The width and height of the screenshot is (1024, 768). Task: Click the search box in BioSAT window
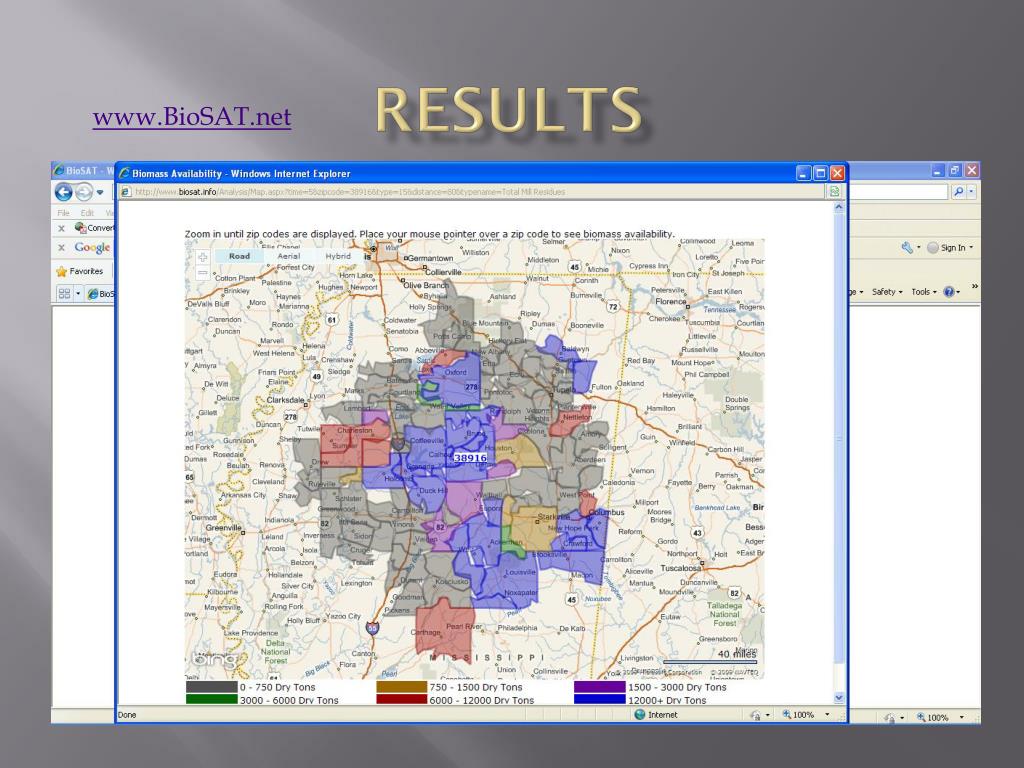pos(898,191)
